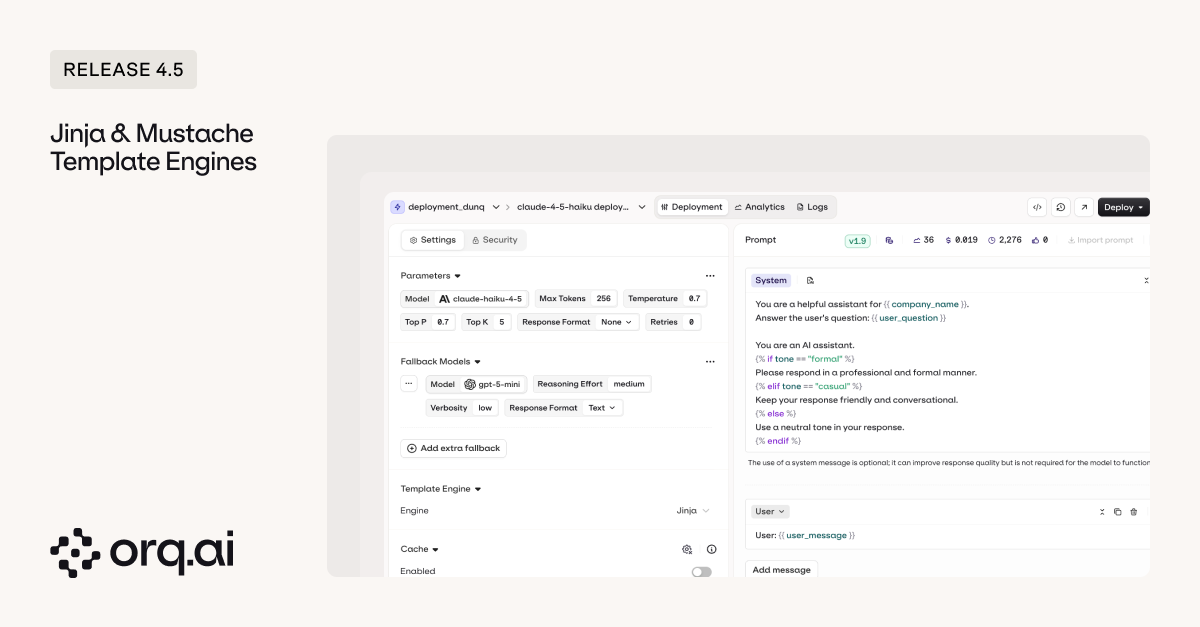Click the System role label
The height and width of the screenshot is (627, 1200).
coord(771,281)
